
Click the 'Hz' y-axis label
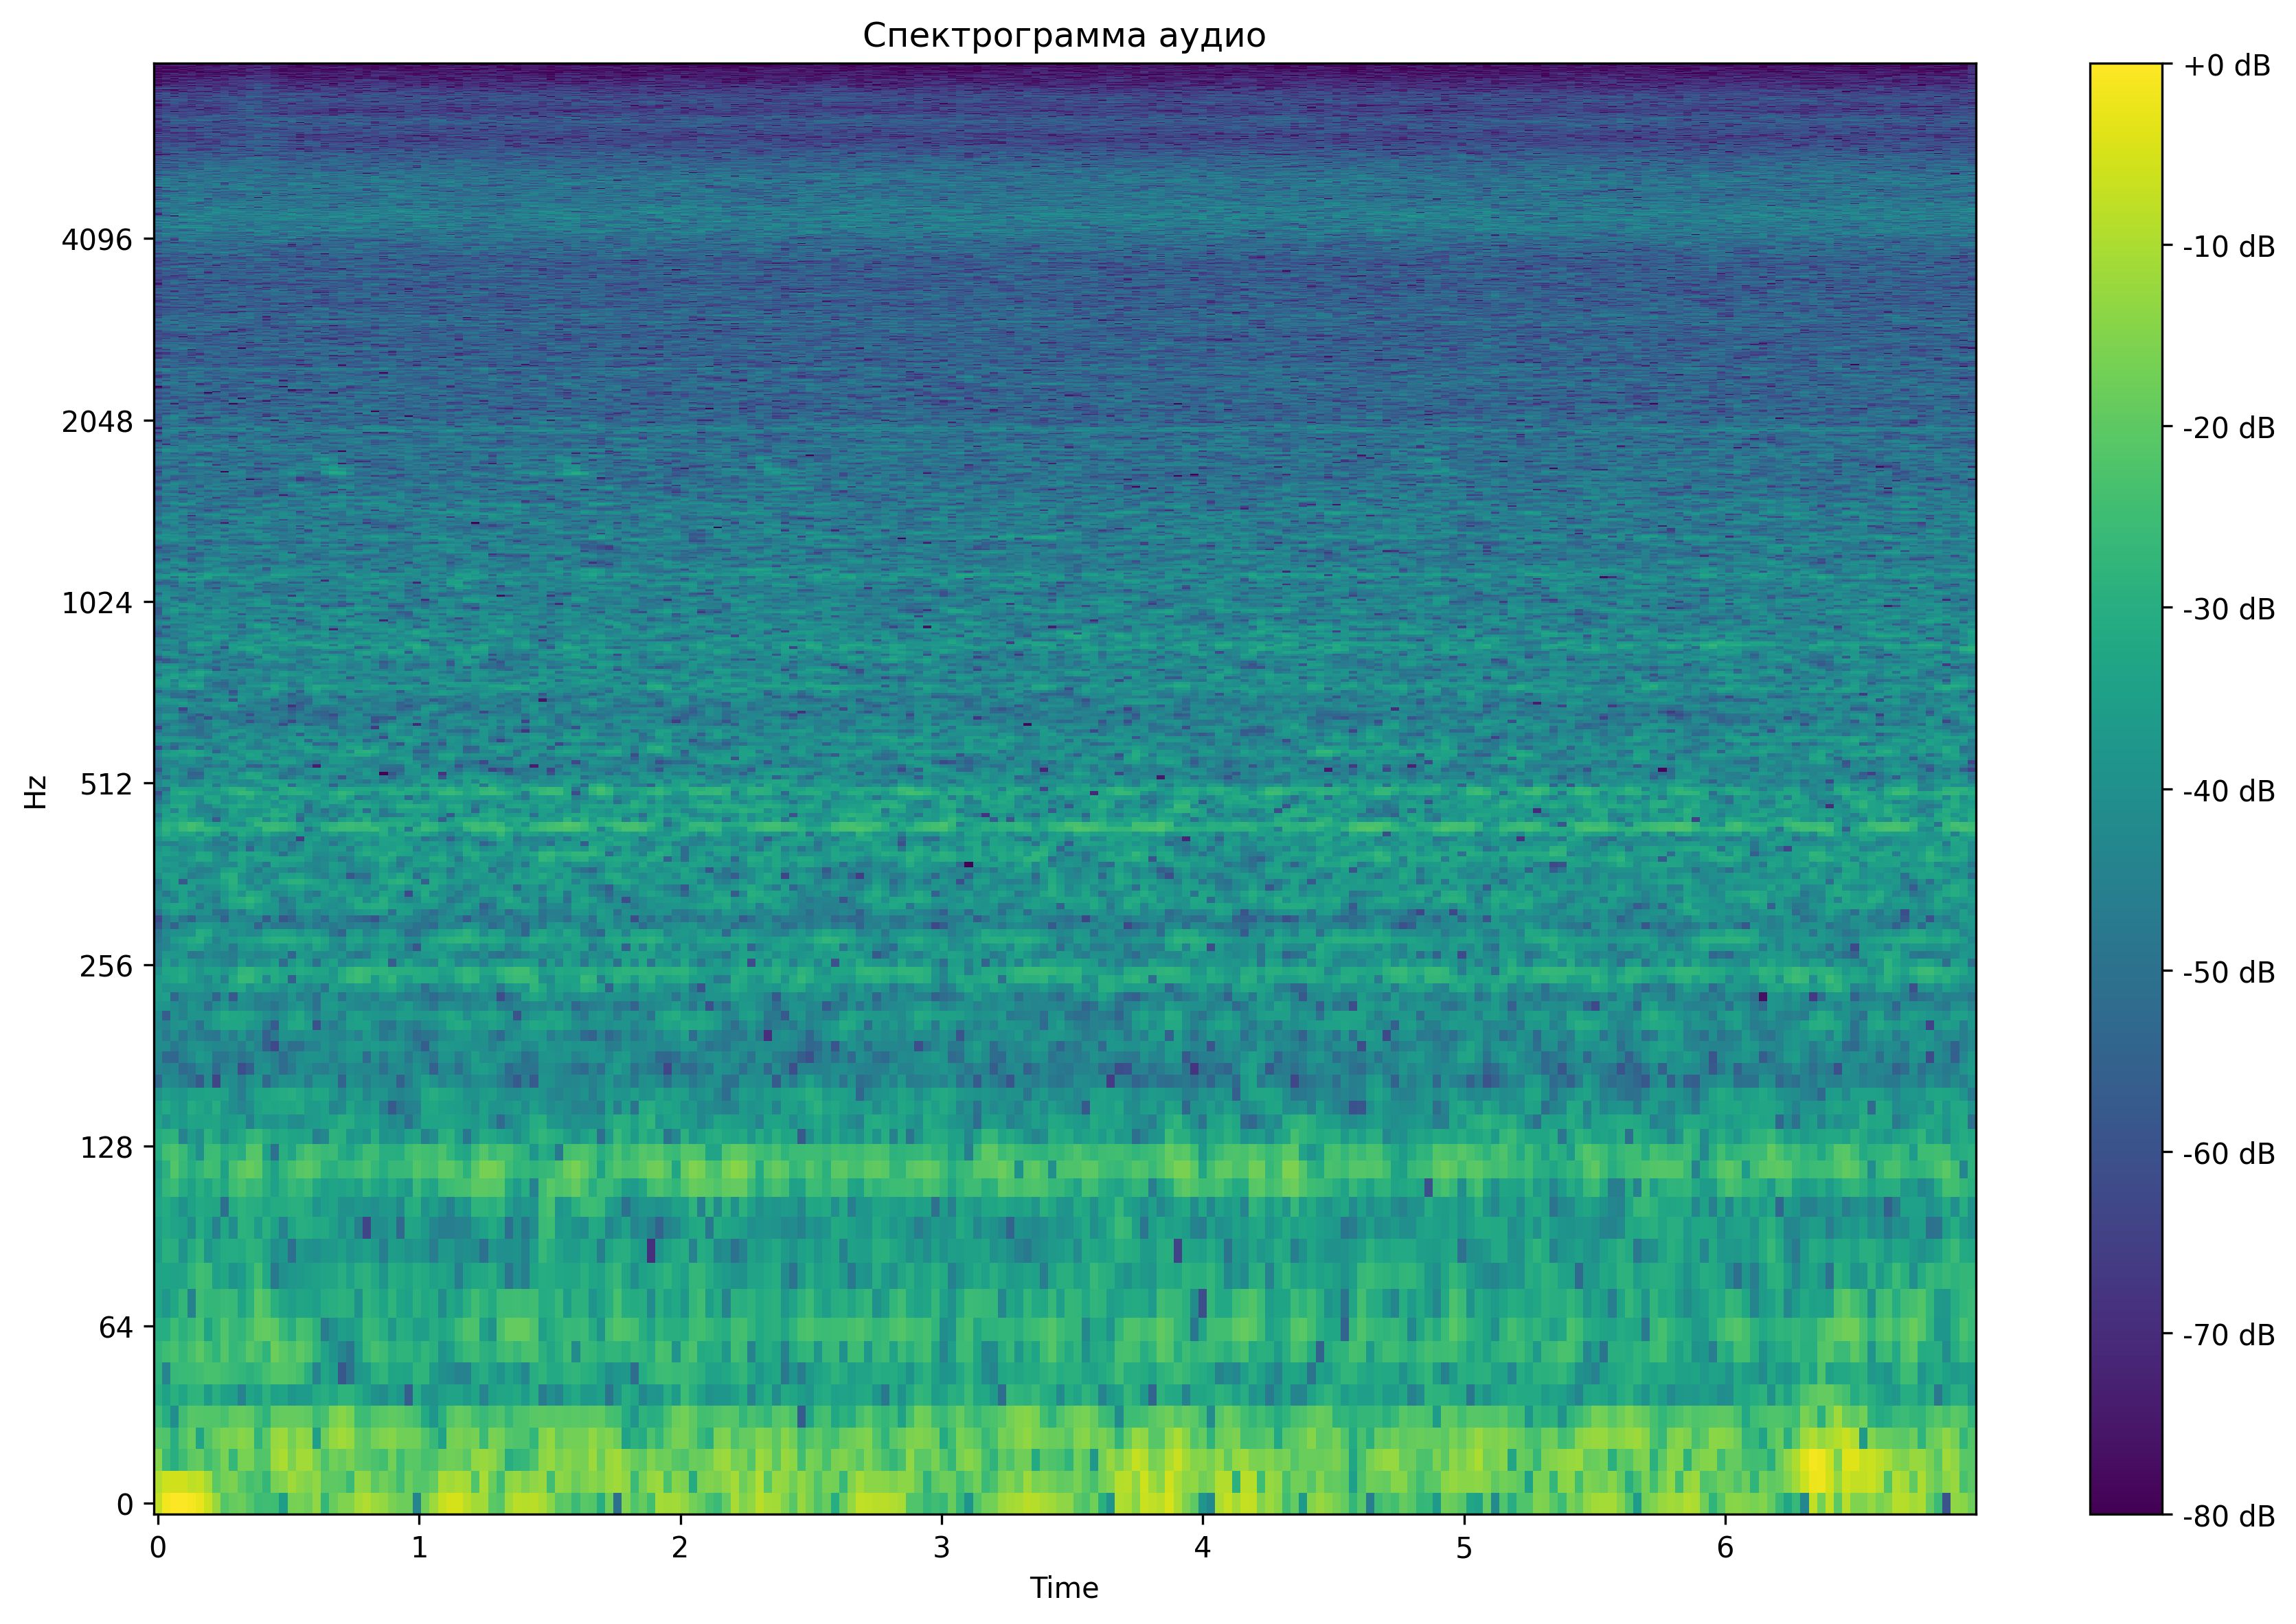(x=36, y=792)
